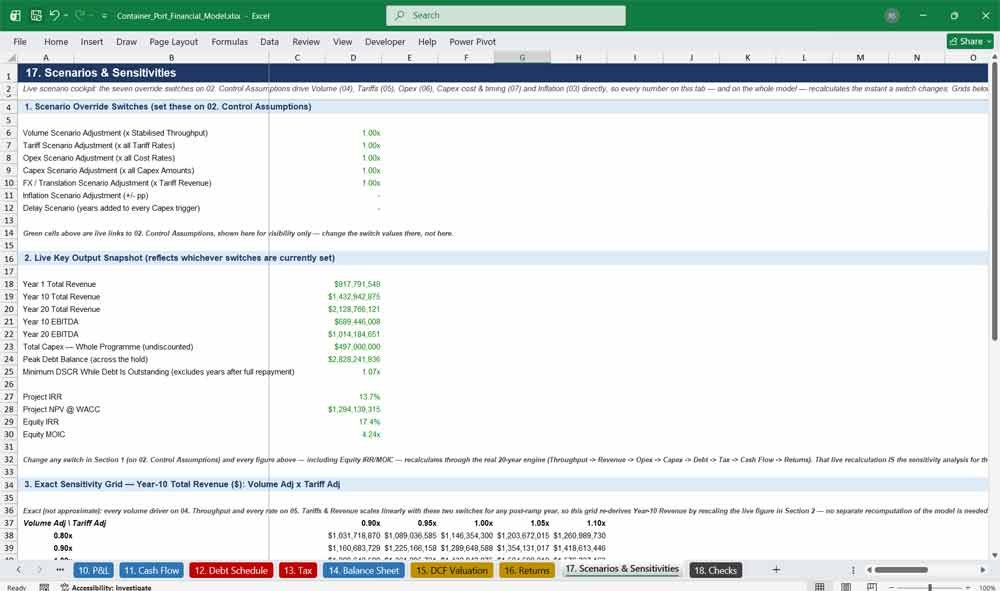Click the 100% zoom level
The height and width of the screenshot is (591, 1000).
987,587
